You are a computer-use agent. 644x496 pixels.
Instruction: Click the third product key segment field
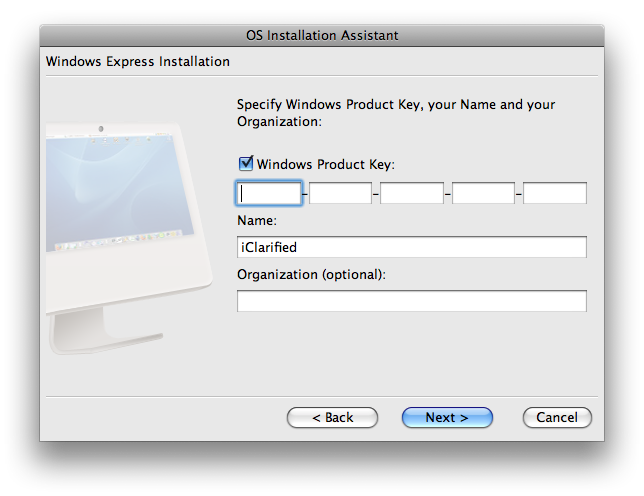tap(412, 193)
